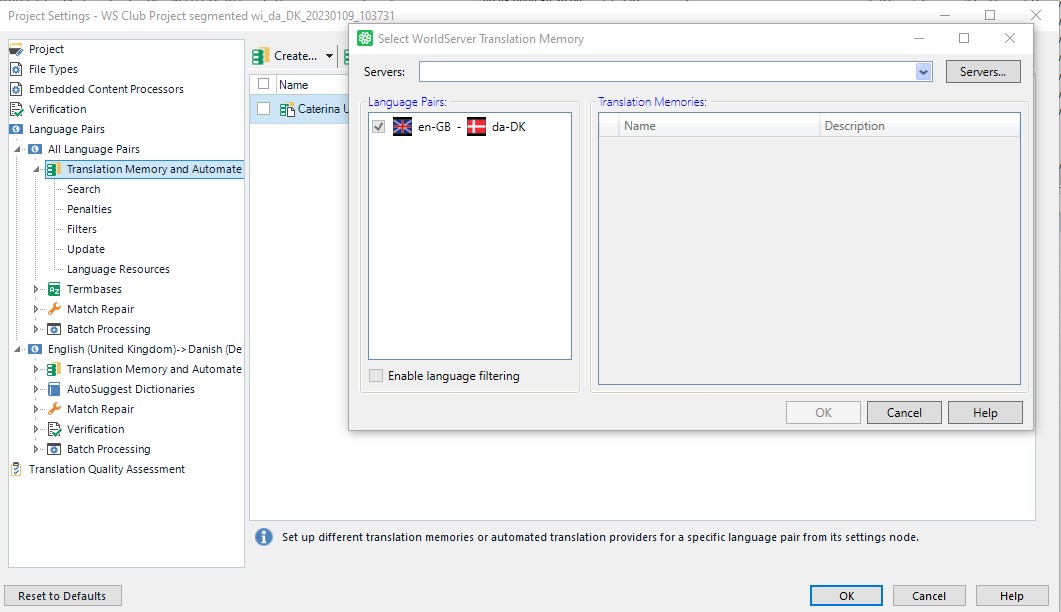Click the blue info icon
1061x612 pixels.
264,537
